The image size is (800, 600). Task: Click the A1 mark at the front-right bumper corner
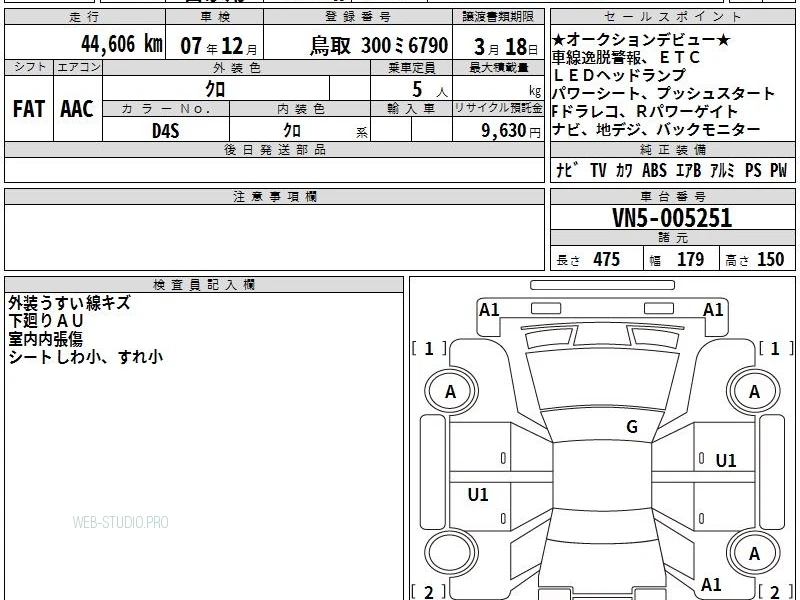pos(713,310)
